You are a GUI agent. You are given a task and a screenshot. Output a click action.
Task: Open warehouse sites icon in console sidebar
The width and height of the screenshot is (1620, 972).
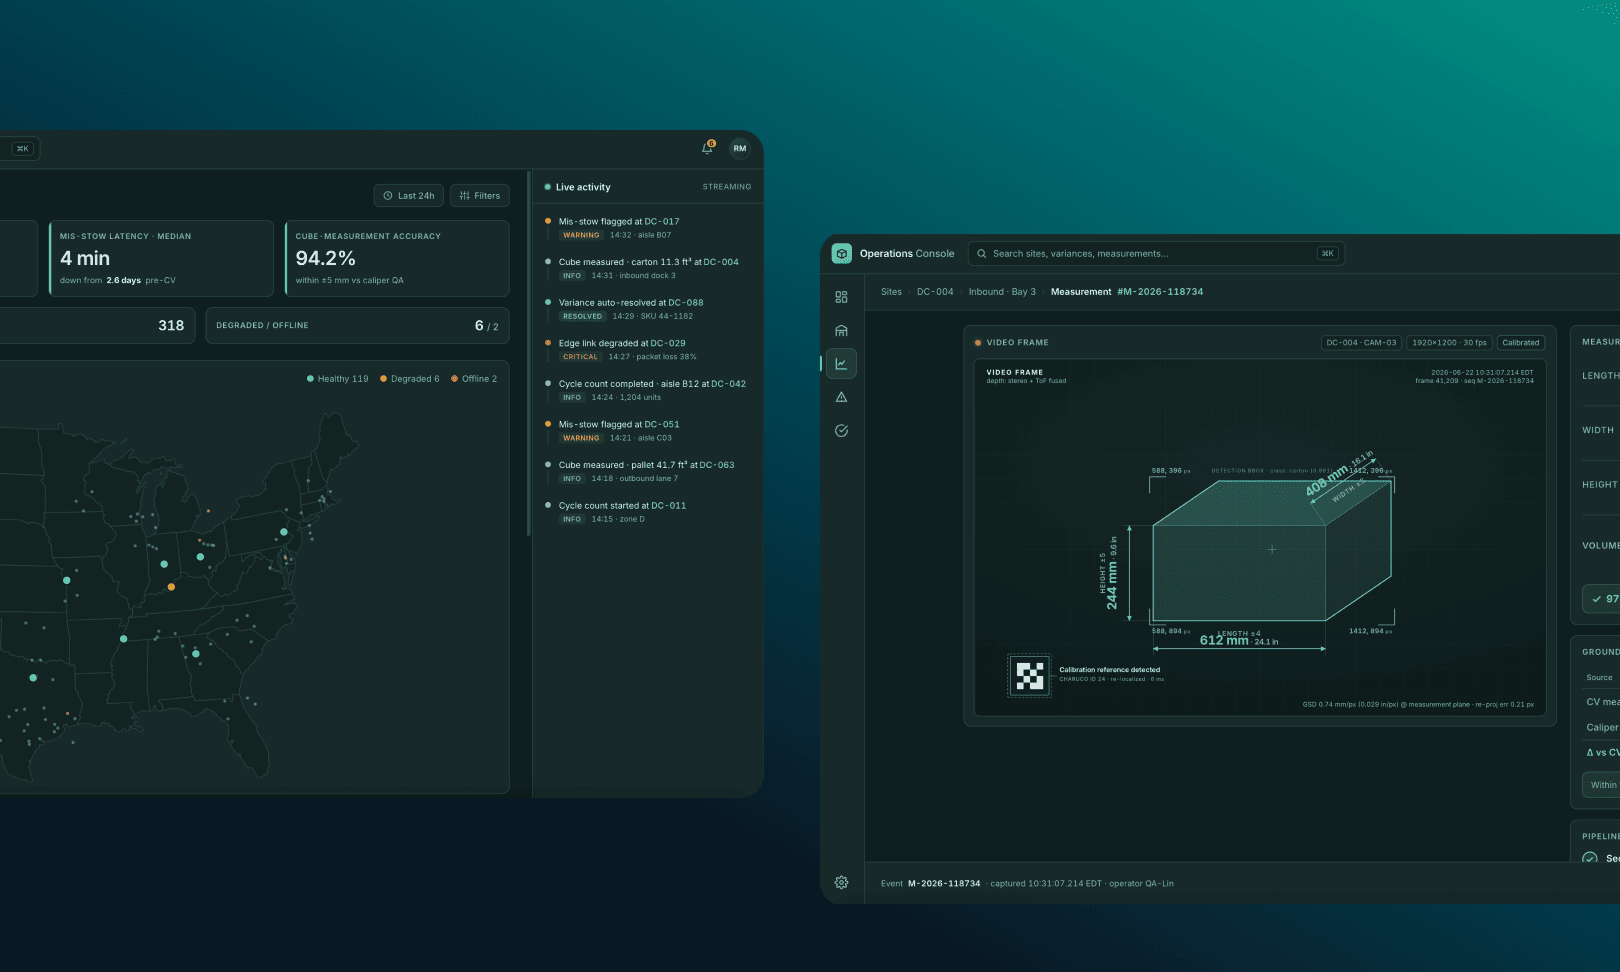pyautogui.click(x=841, y=330)
